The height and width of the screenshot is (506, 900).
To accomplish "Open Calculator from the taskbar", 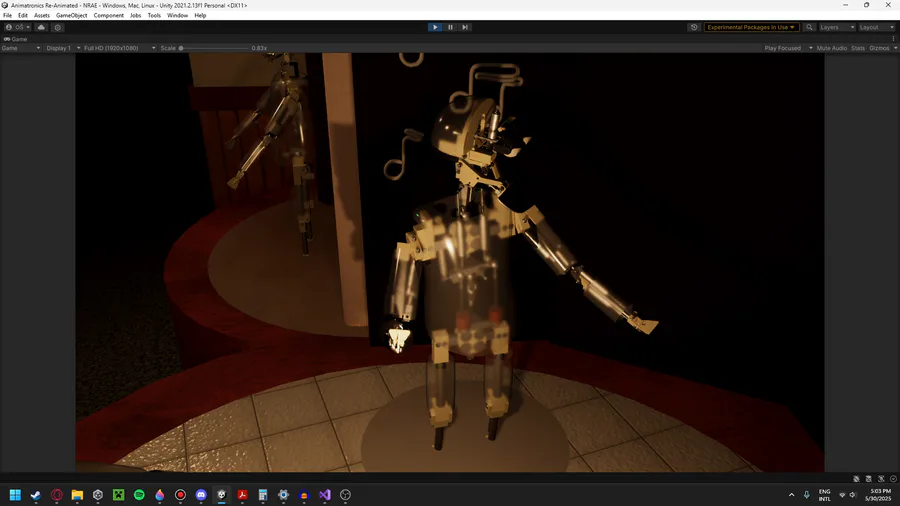I will 263,495.
